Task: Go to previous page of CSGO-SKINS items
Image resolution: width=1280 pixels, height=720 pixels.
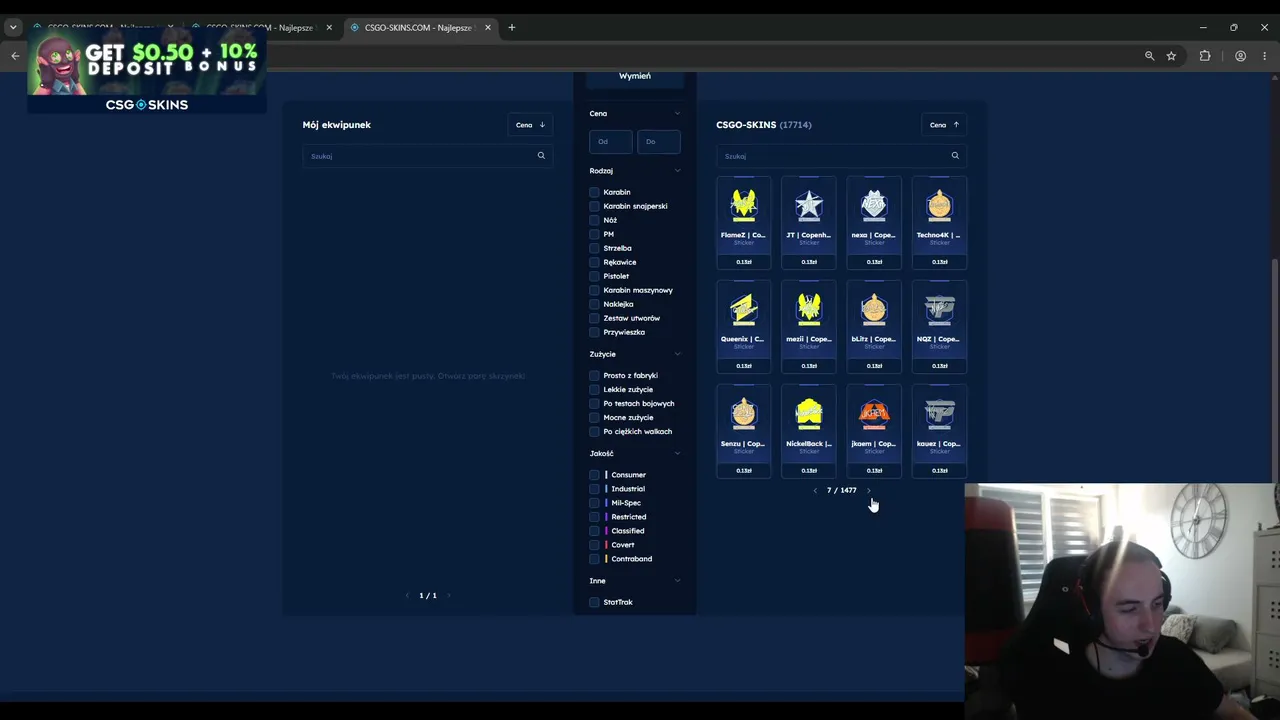Action: (x=815, y=491)
